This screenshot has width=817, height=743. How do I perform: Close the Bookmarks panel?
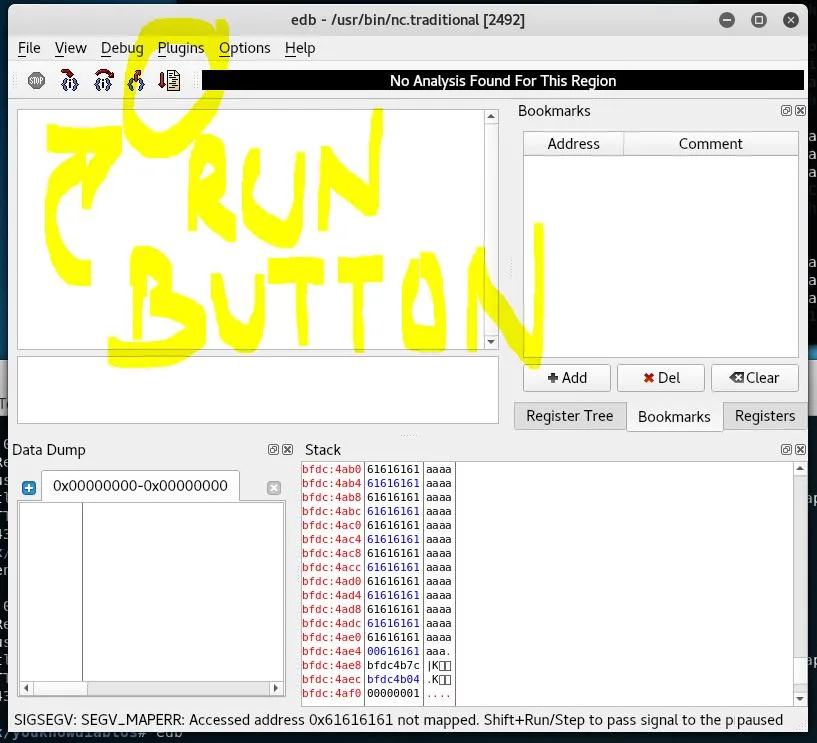point(800,110)
